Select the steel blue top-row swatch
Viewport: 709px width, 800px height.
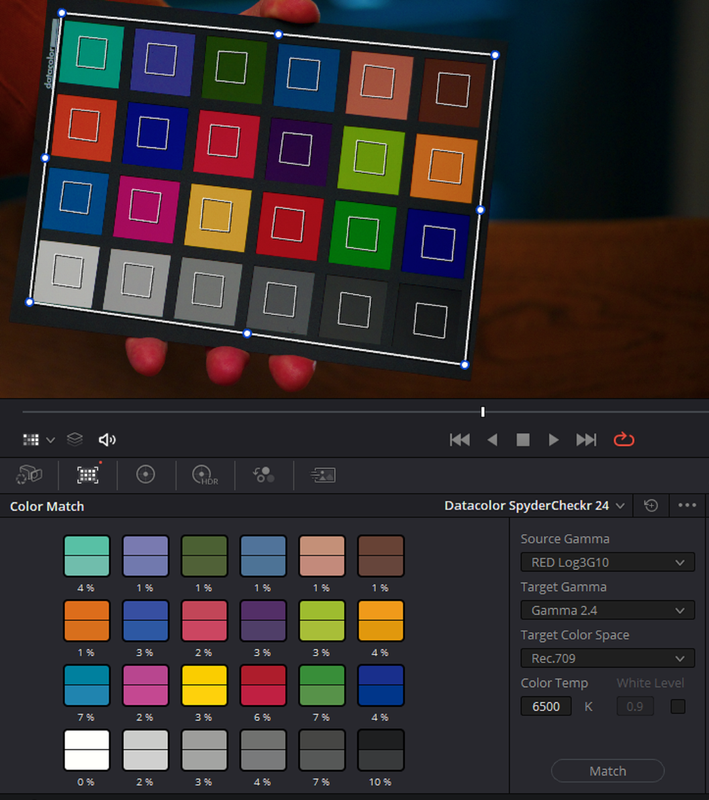263,556
